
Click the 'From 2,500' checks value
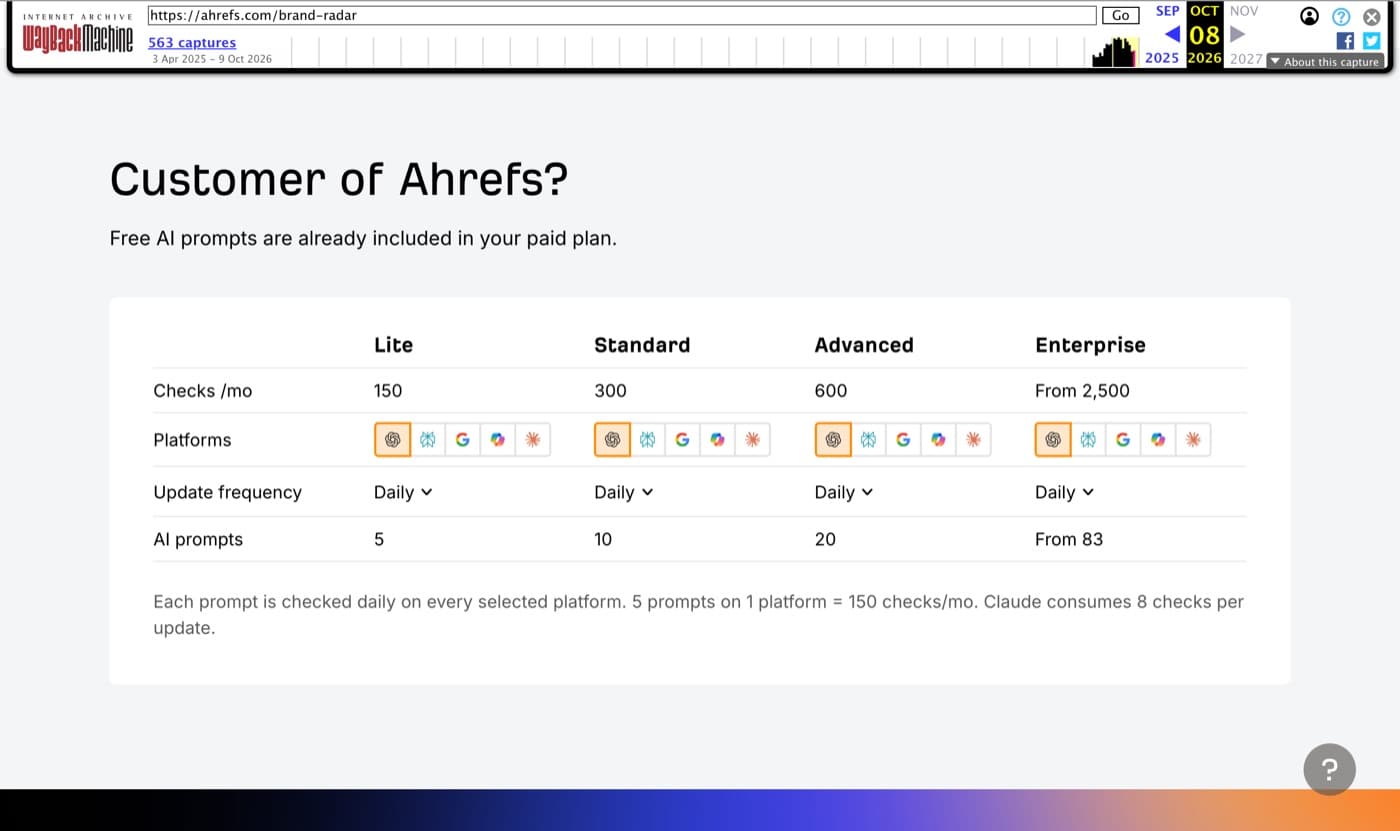coord(1082,391)
